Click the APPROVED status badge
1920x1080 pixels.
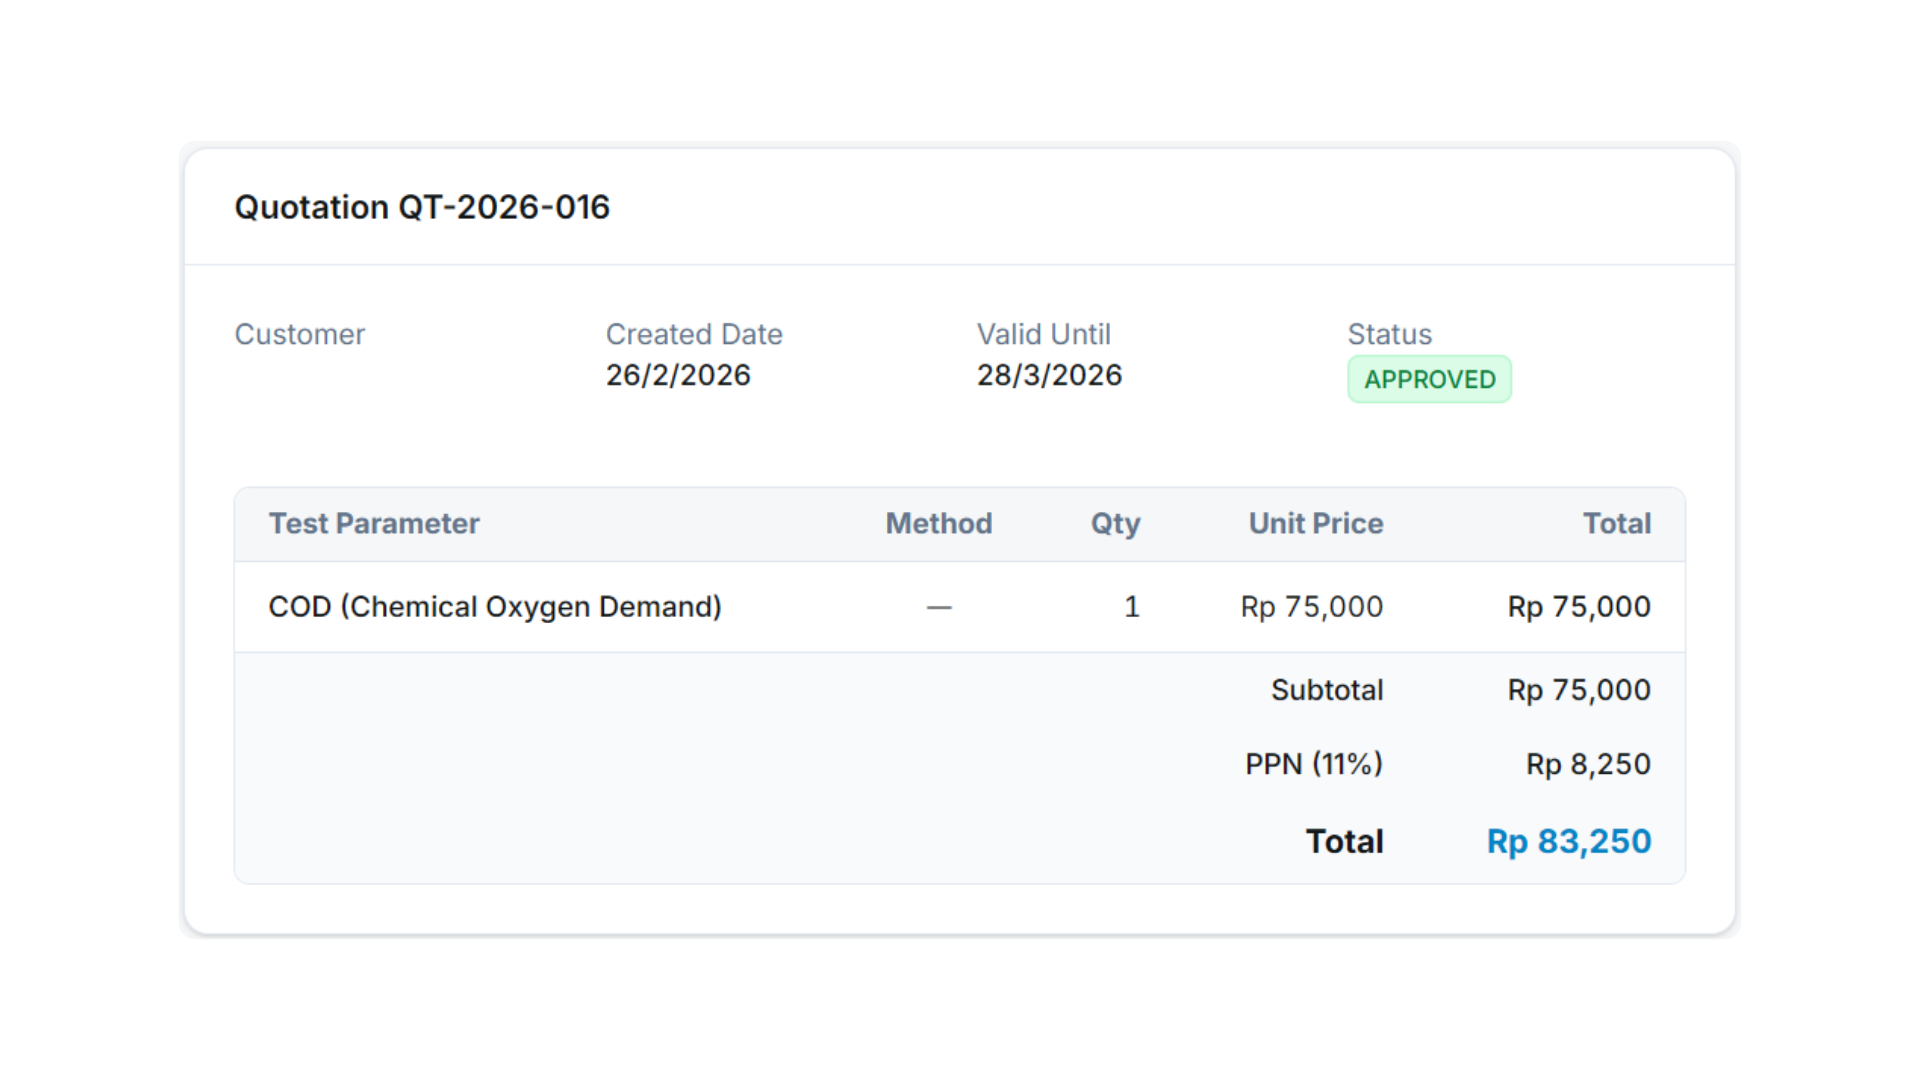[x=1429, y=379]
